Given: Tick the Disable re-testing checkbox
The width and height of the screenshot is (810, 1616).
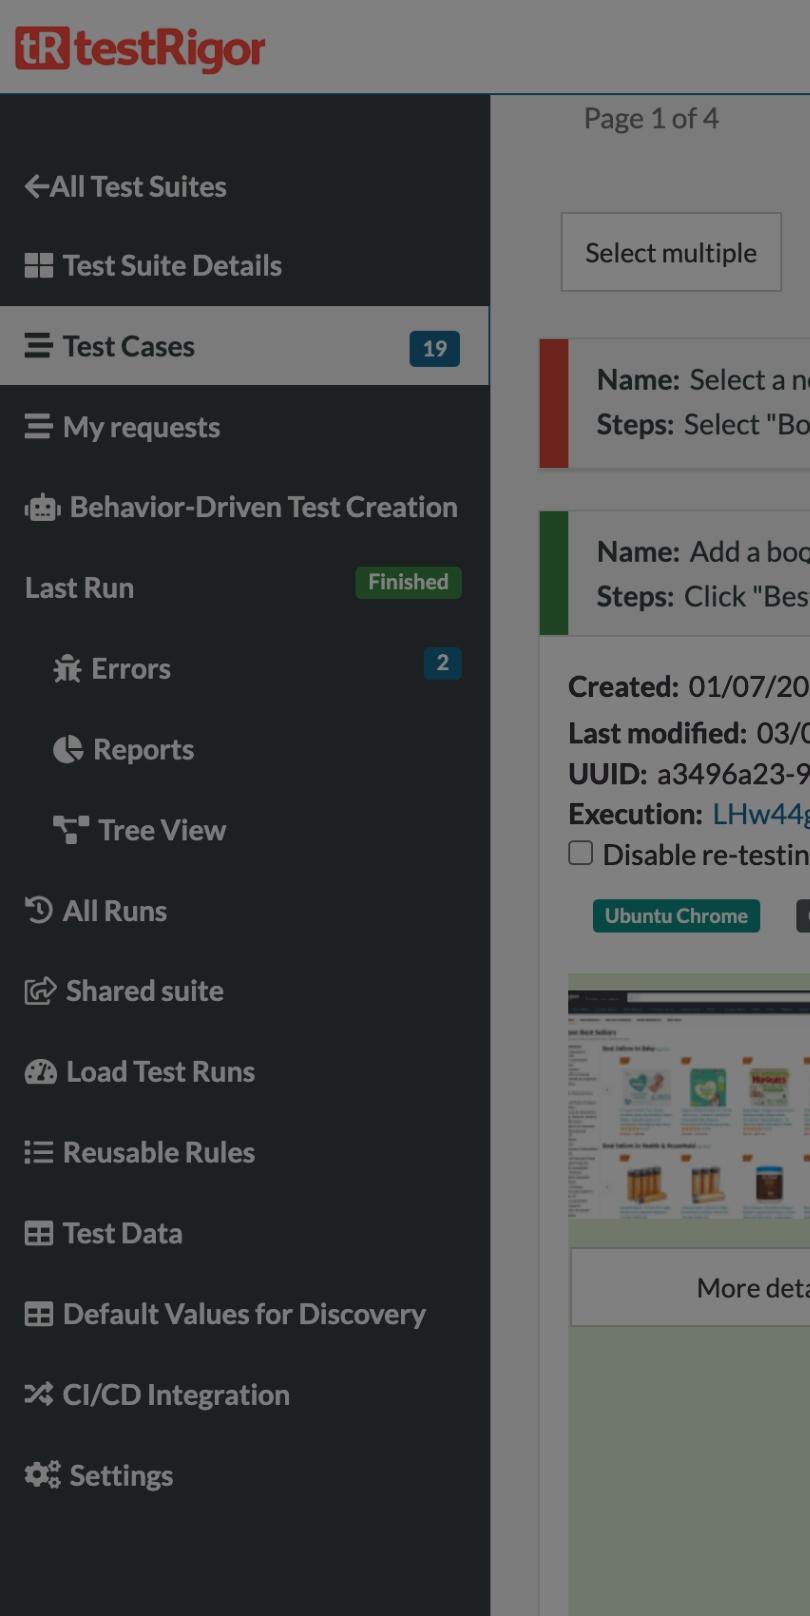Looking at the screenshot, I should [580, 853].
